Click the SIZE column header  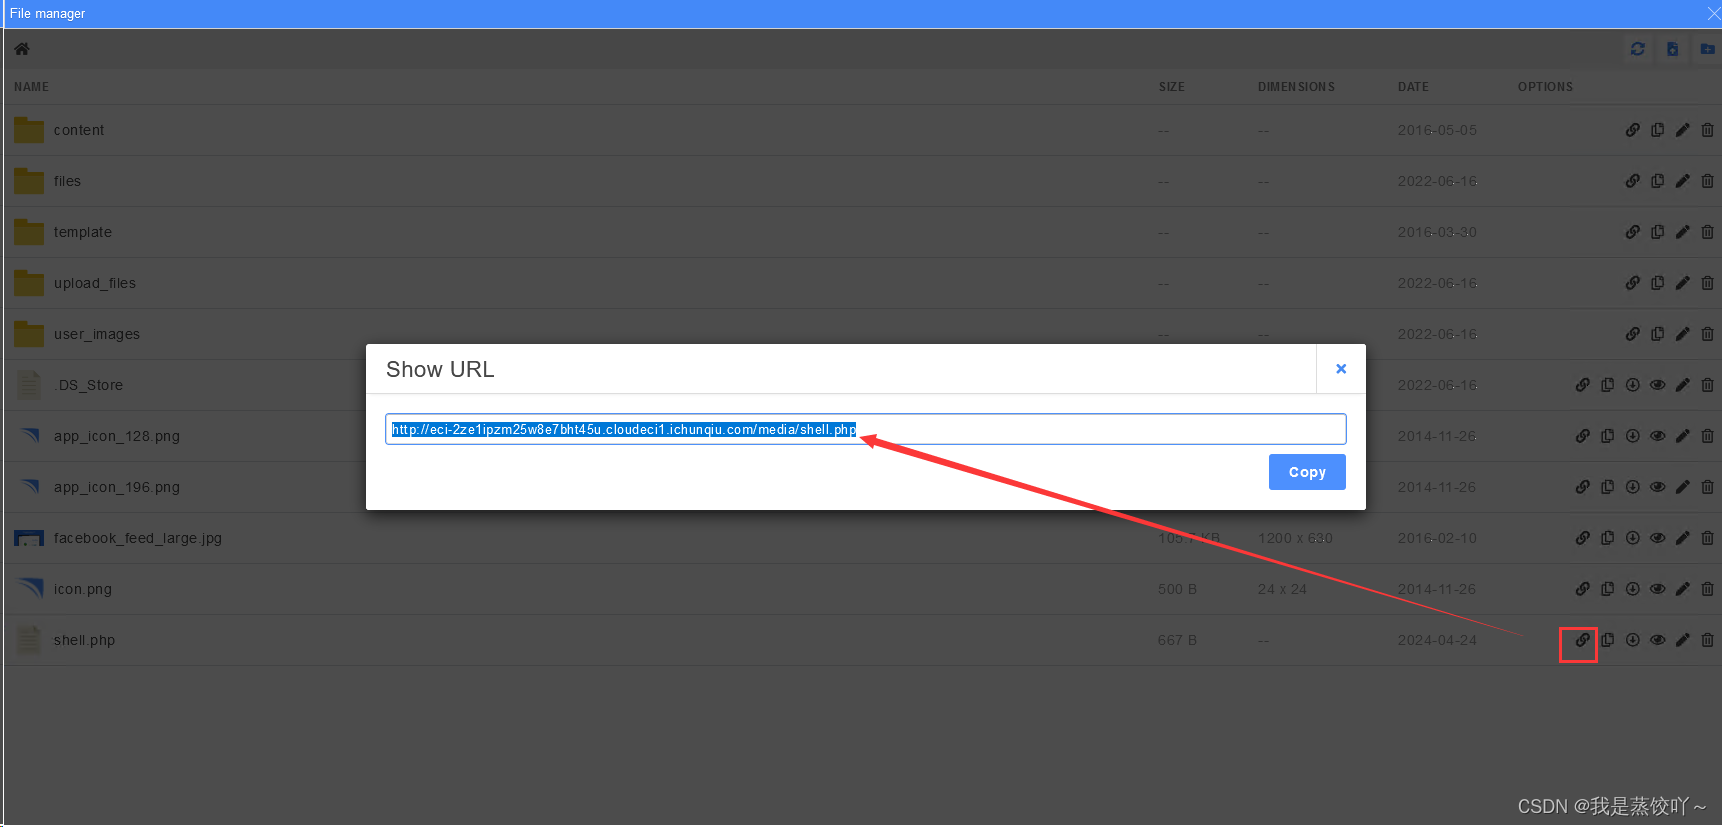(1171, 87)
